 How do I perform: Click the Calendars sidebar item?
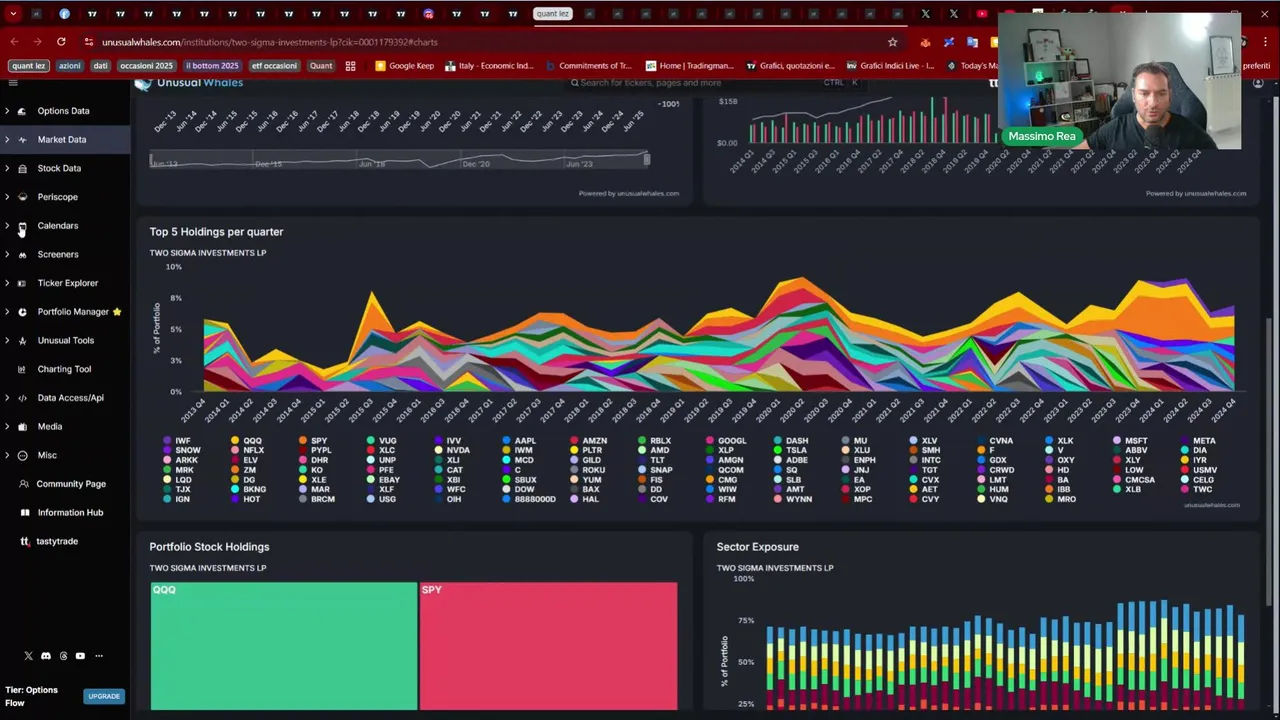pos(57,226)
